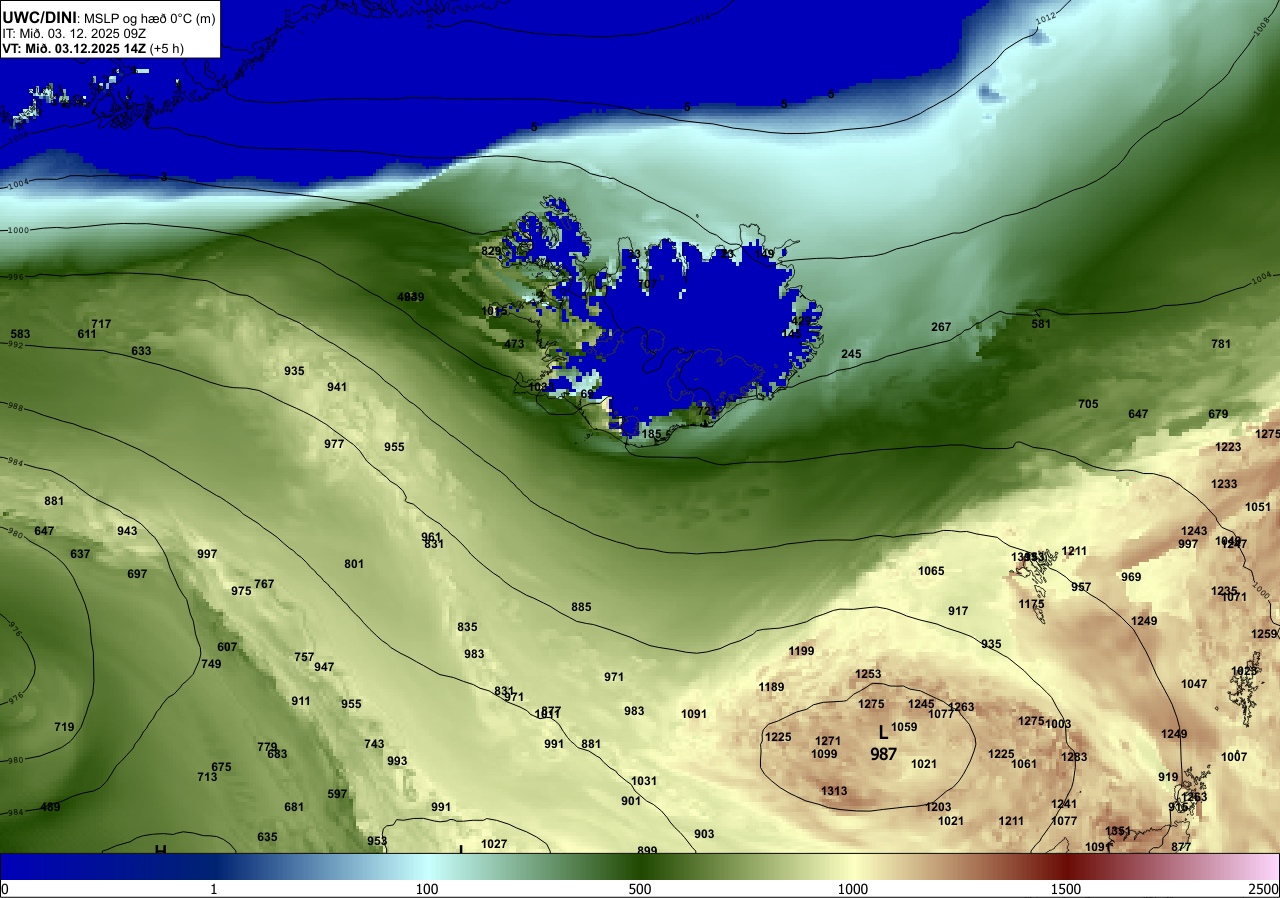Click the height value 245

tap(851, 354)
